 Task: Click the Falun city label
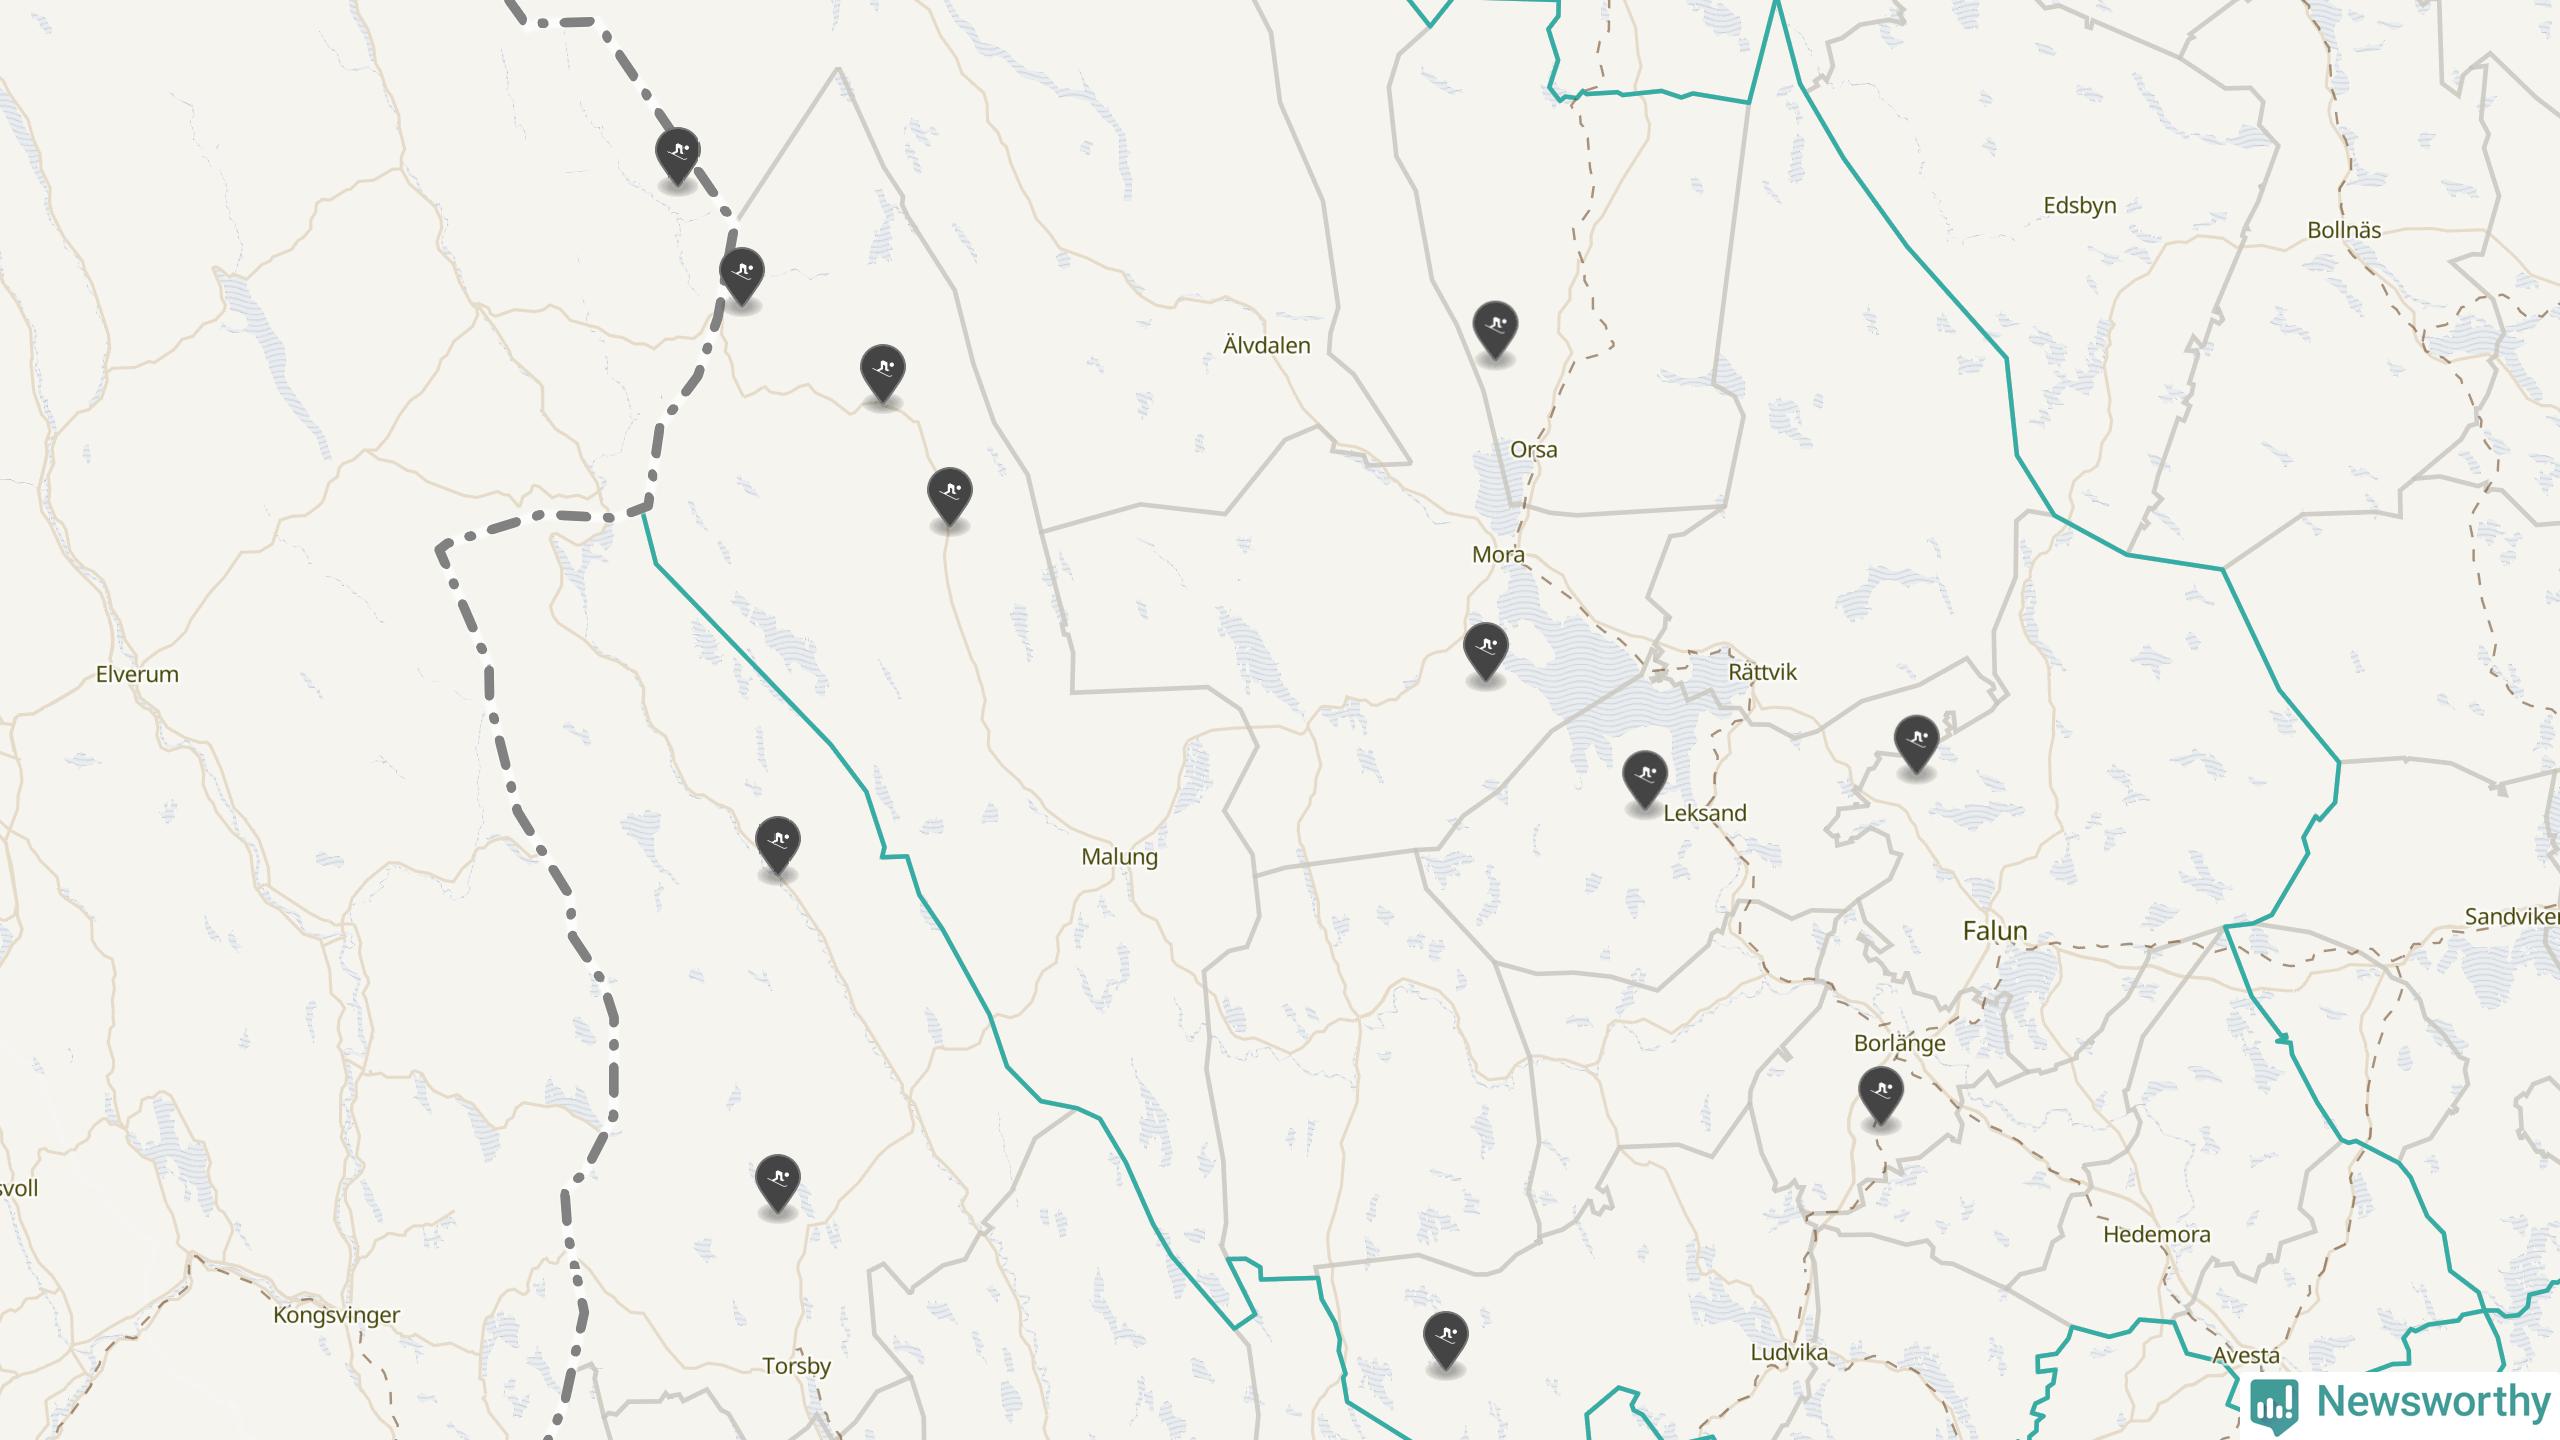click(1995, 931)
